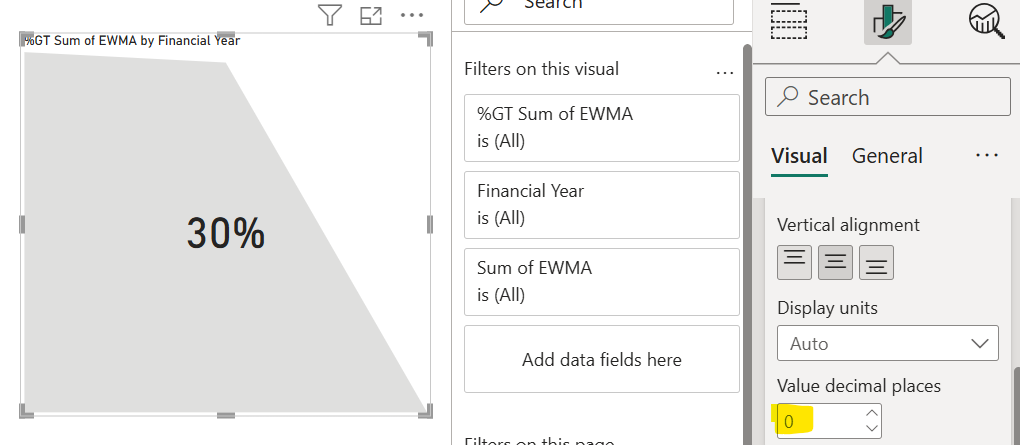Set vertical alignment to top
This screenshot has width=1020, height=445.
pyautogui.click(x=794, y=262)
